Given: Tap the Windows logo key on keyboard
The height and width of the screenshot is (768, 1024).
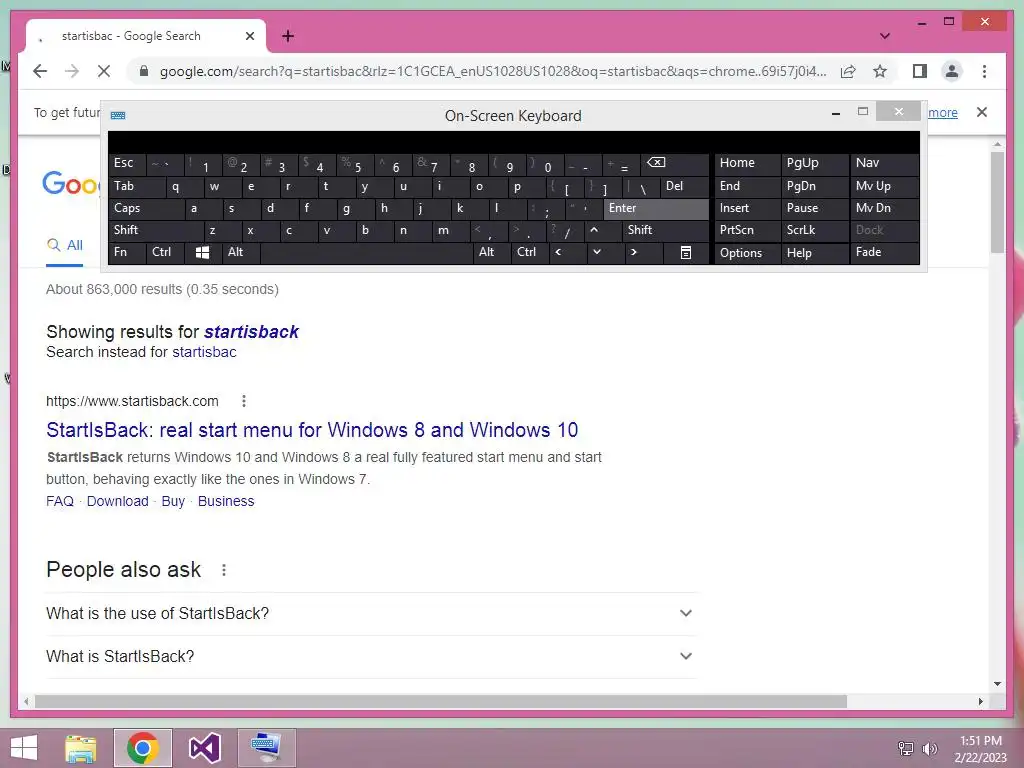Looking at the screenshot, I should 202,253.
